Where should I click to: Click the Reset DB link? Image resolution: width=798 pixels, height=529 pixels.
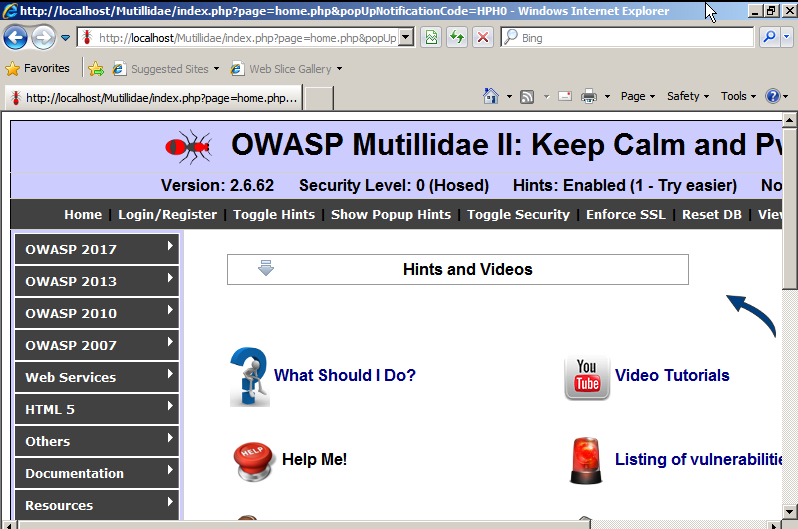(x=711, y=215)
